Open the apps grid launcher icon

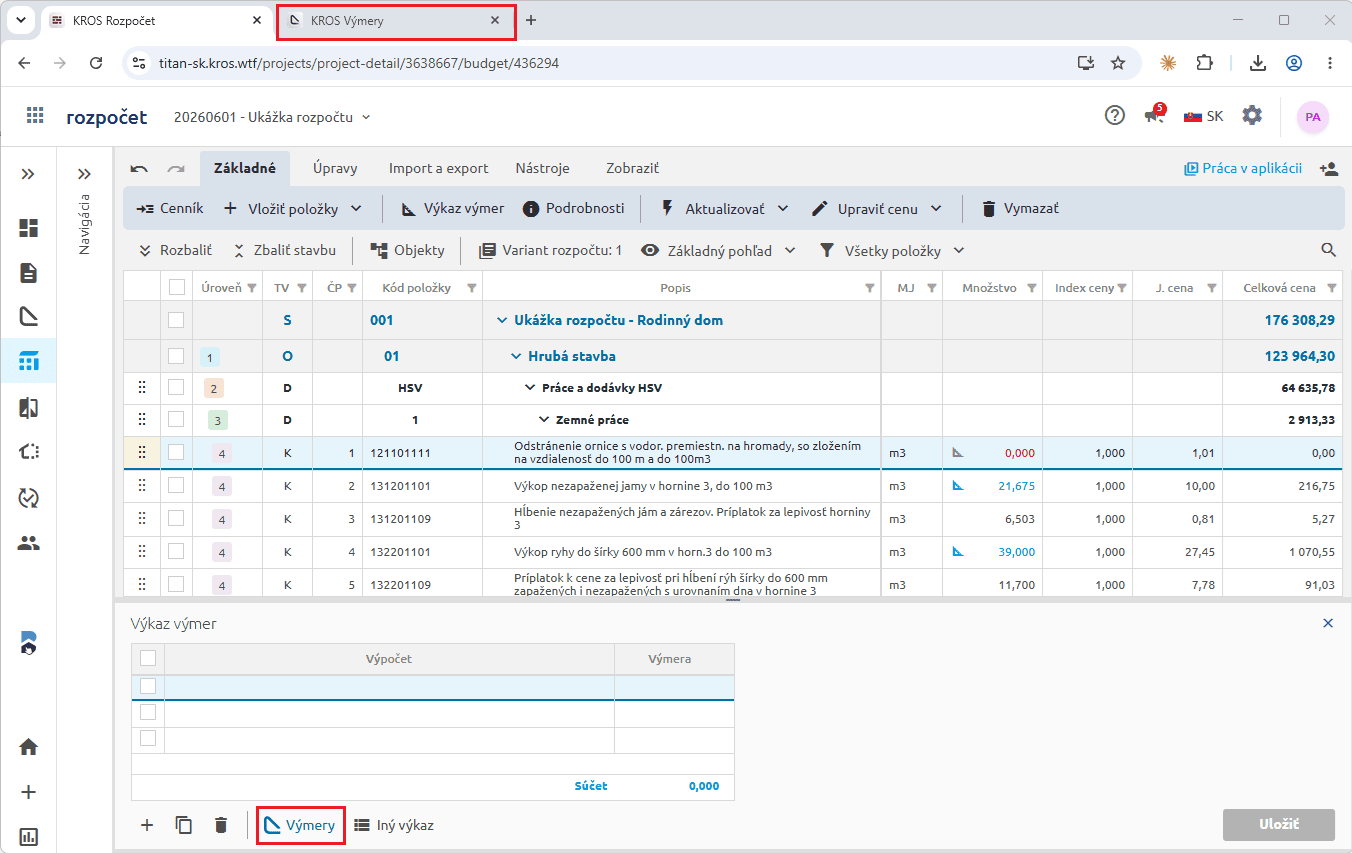coord(35,116)
